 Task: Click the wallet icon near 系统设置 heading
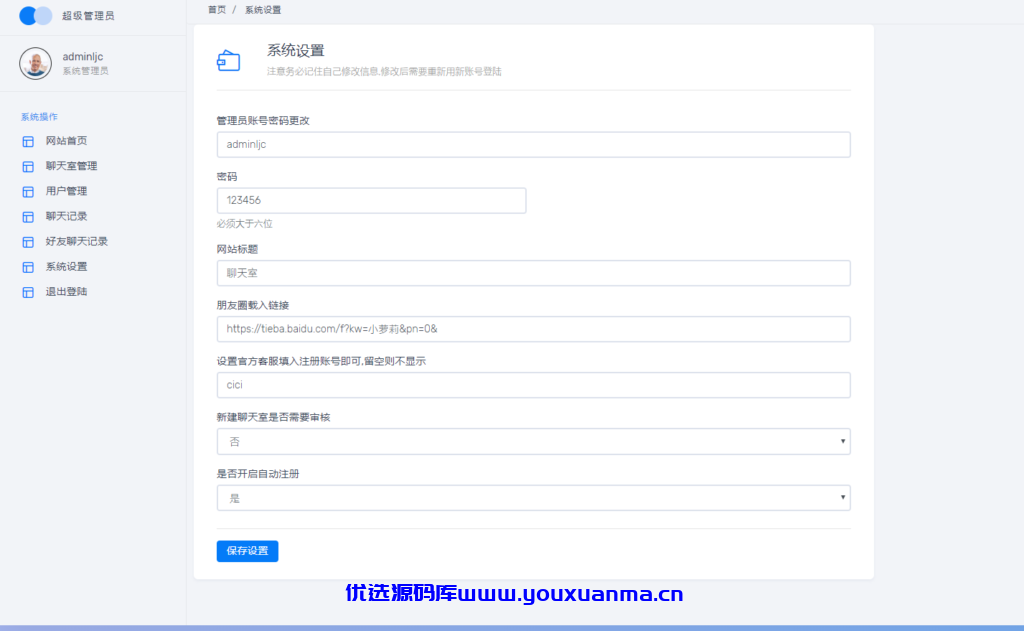coord(229,61)
